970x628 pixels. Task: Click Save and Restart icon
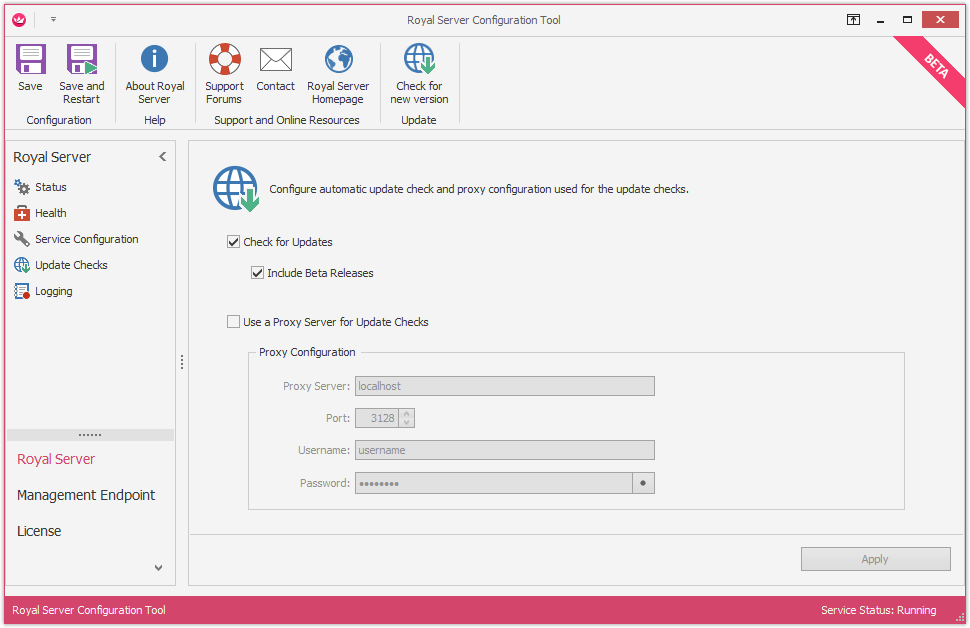click(x=81, y=61)
